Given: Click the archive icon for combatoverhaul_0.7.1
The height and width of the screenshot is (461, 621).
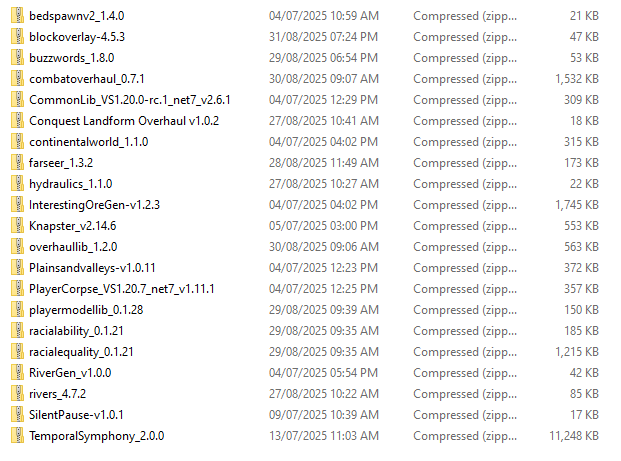Looking at the screenshot, I should 17,78.
